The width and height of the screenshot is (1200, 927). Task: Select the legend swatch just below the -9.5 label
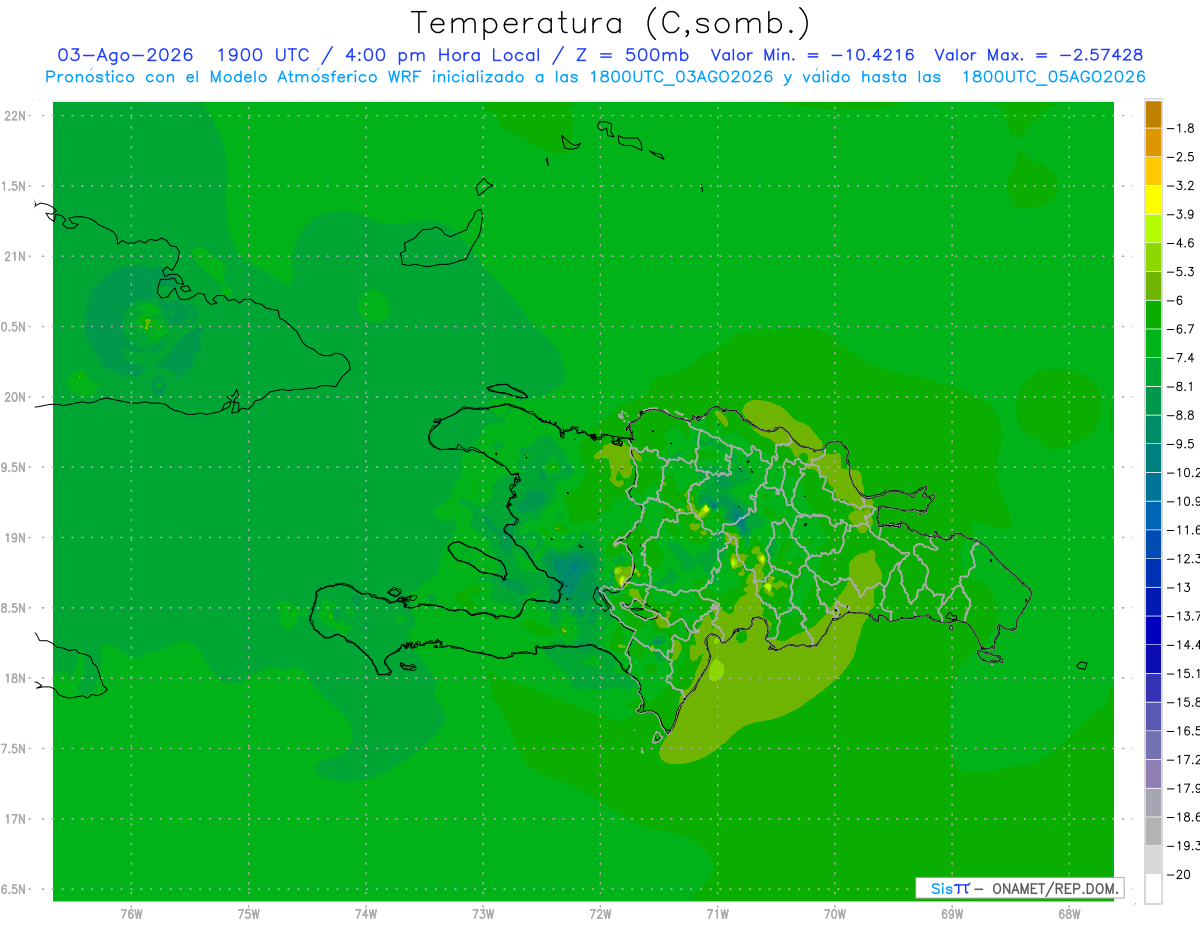point(1153,458)
